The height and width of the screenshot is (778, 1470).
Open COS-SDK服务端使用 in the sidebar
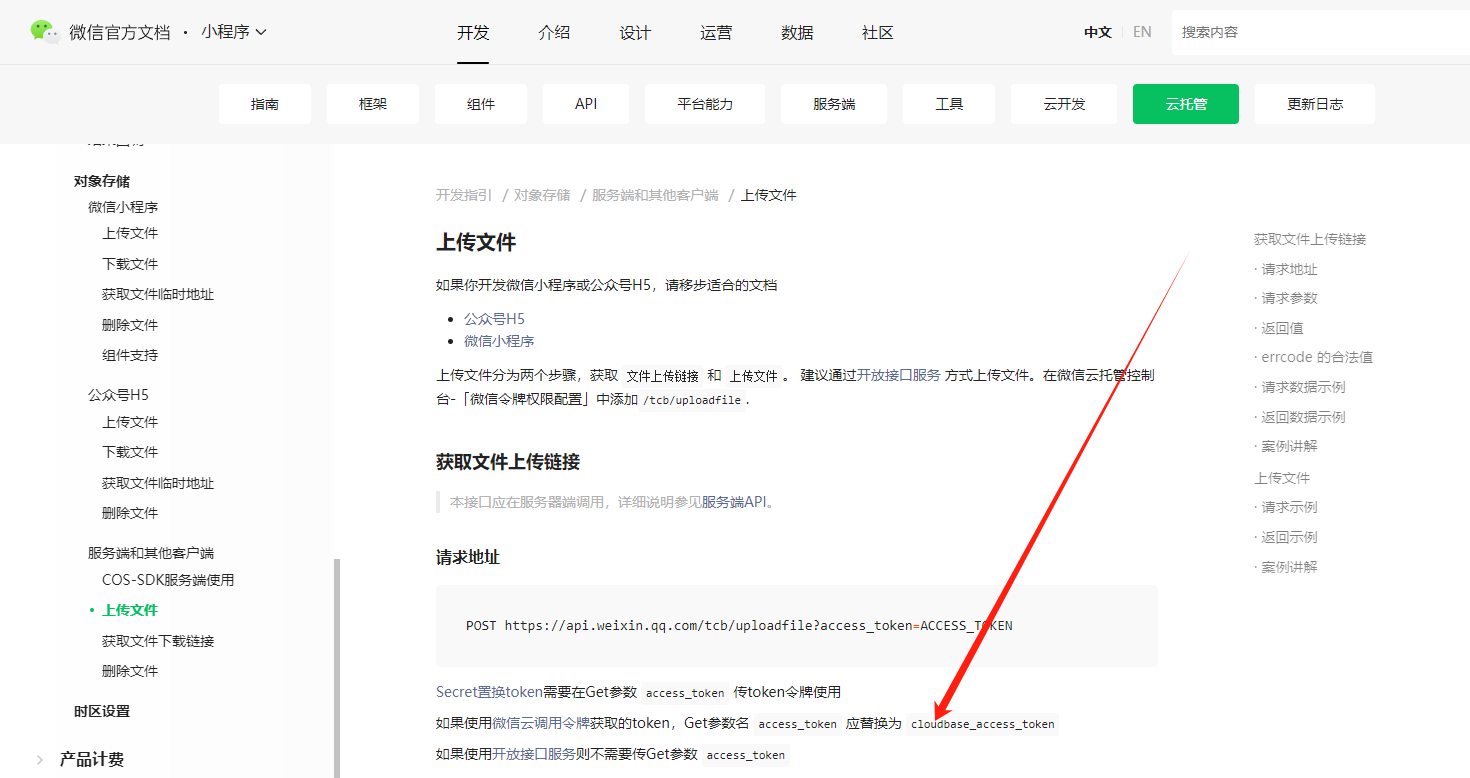(168, 580)
